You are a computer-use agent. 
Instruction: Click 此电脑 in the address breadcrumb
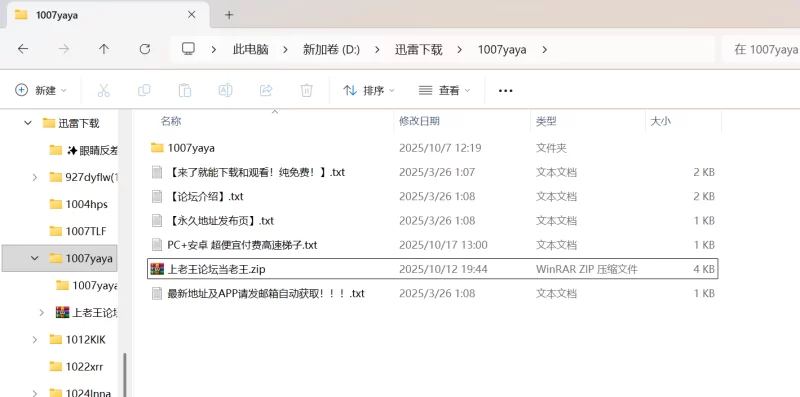pyautogui.click(x=251, y=49)
